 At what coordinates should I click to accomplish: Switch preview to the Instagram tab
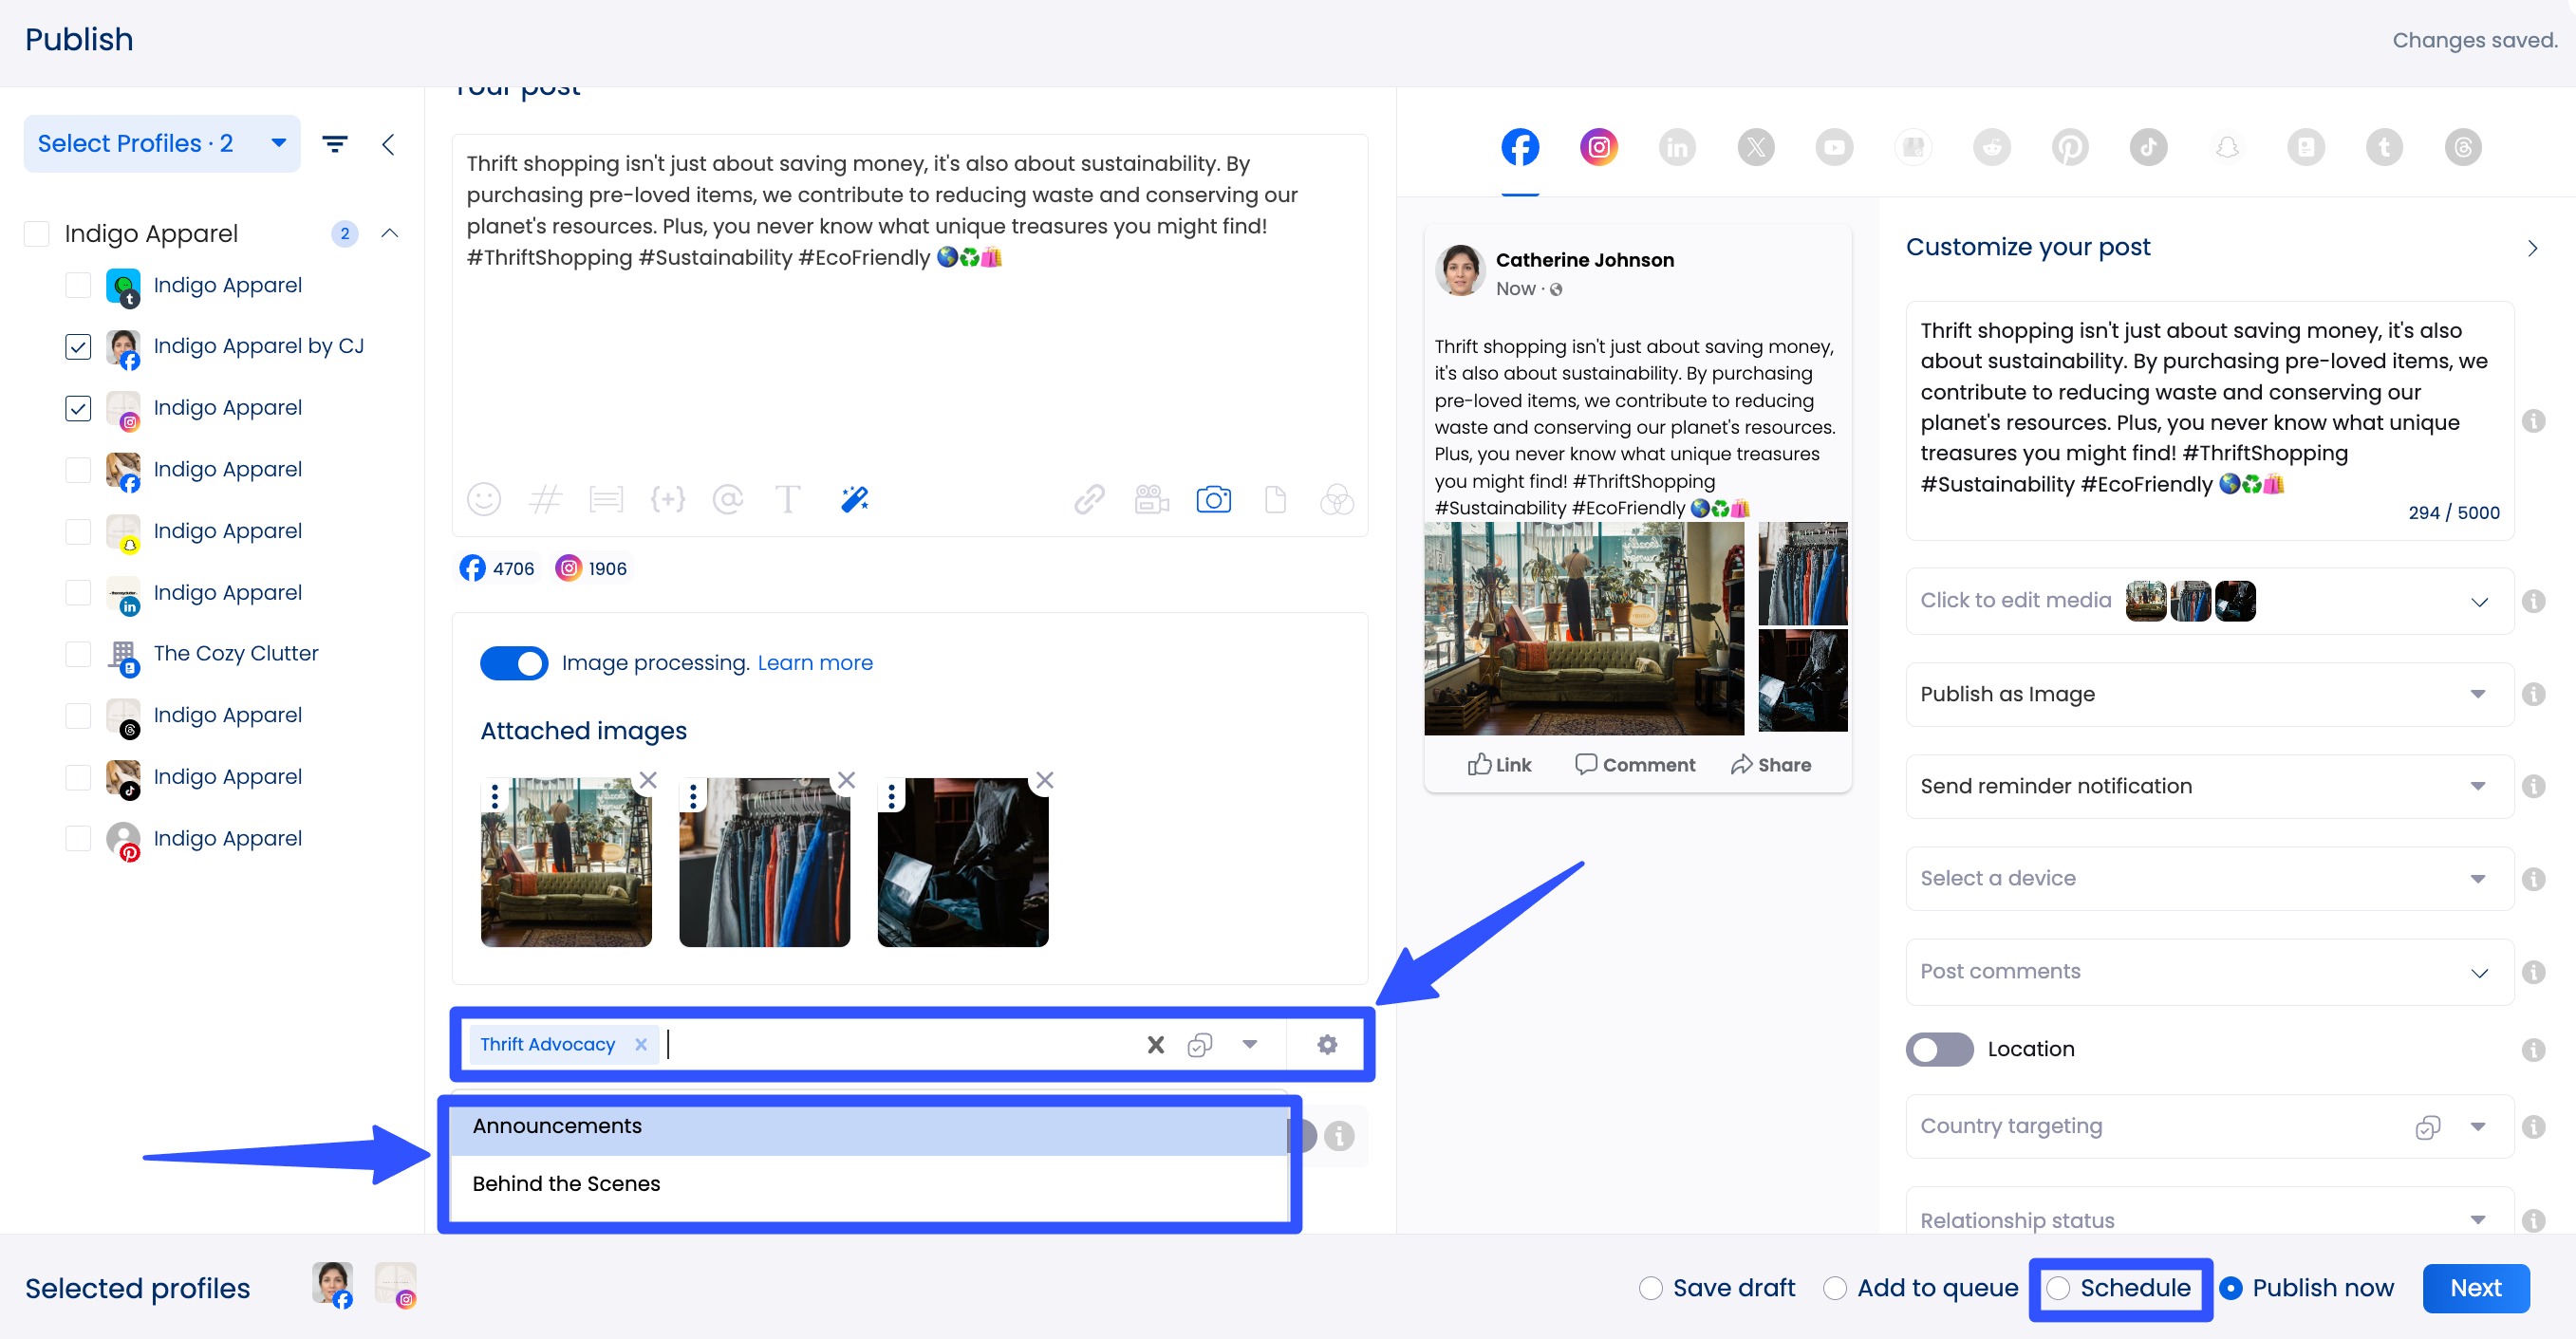1598,147
